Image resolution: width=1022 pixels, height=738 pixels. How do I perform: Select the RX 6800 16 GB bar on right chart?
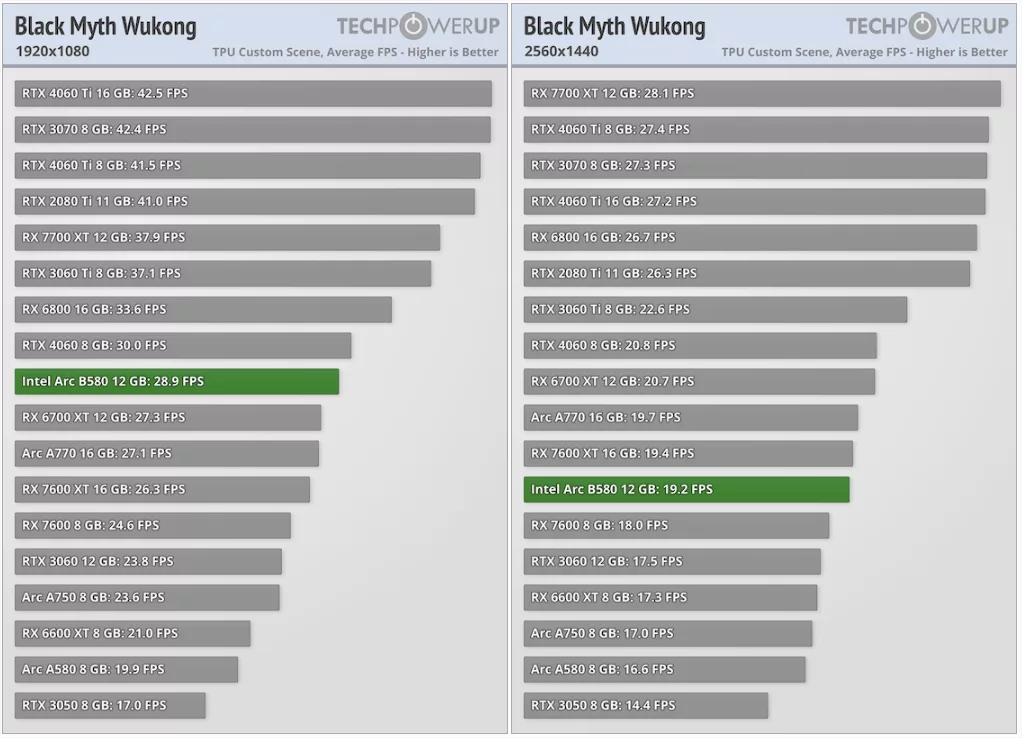tap(750, 237)
